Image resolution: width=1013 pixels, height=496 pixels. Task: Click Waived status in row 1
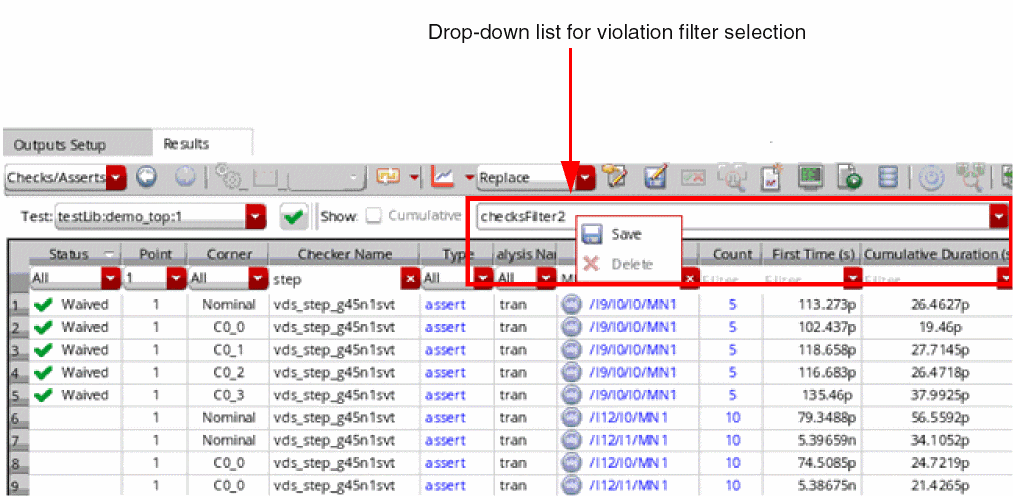(85, 304)
